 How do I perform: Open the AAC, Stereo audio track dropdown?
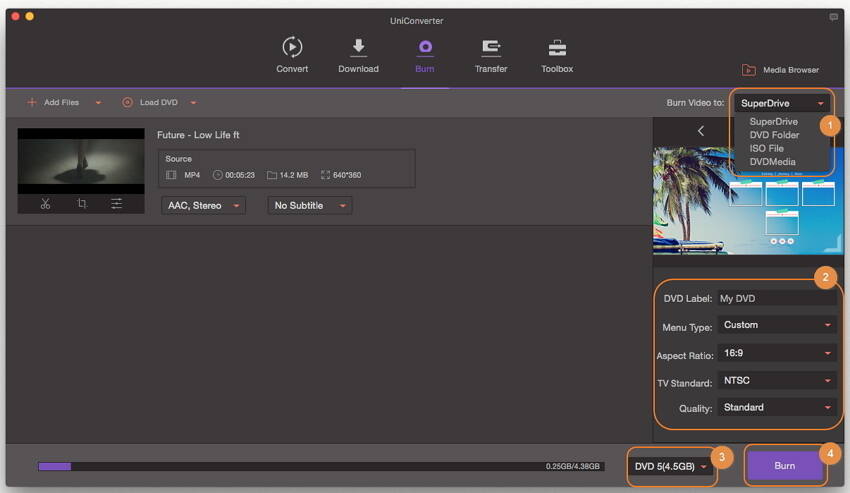click(203, 206)
